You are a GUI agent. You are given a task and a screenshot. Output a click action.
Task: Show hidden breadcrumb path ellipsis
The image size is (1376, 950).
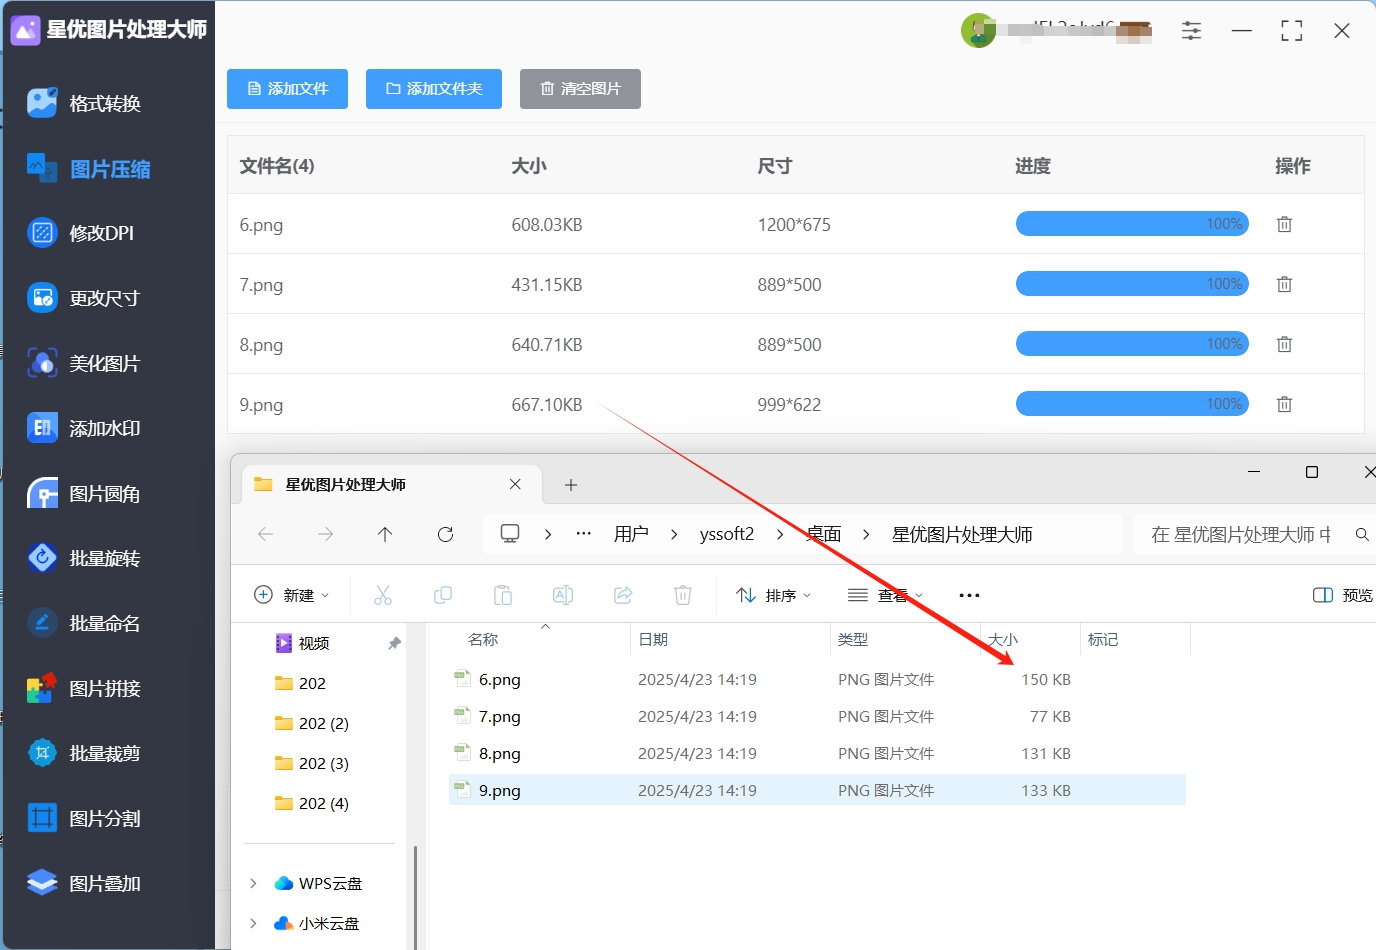(x=584, y=534)
